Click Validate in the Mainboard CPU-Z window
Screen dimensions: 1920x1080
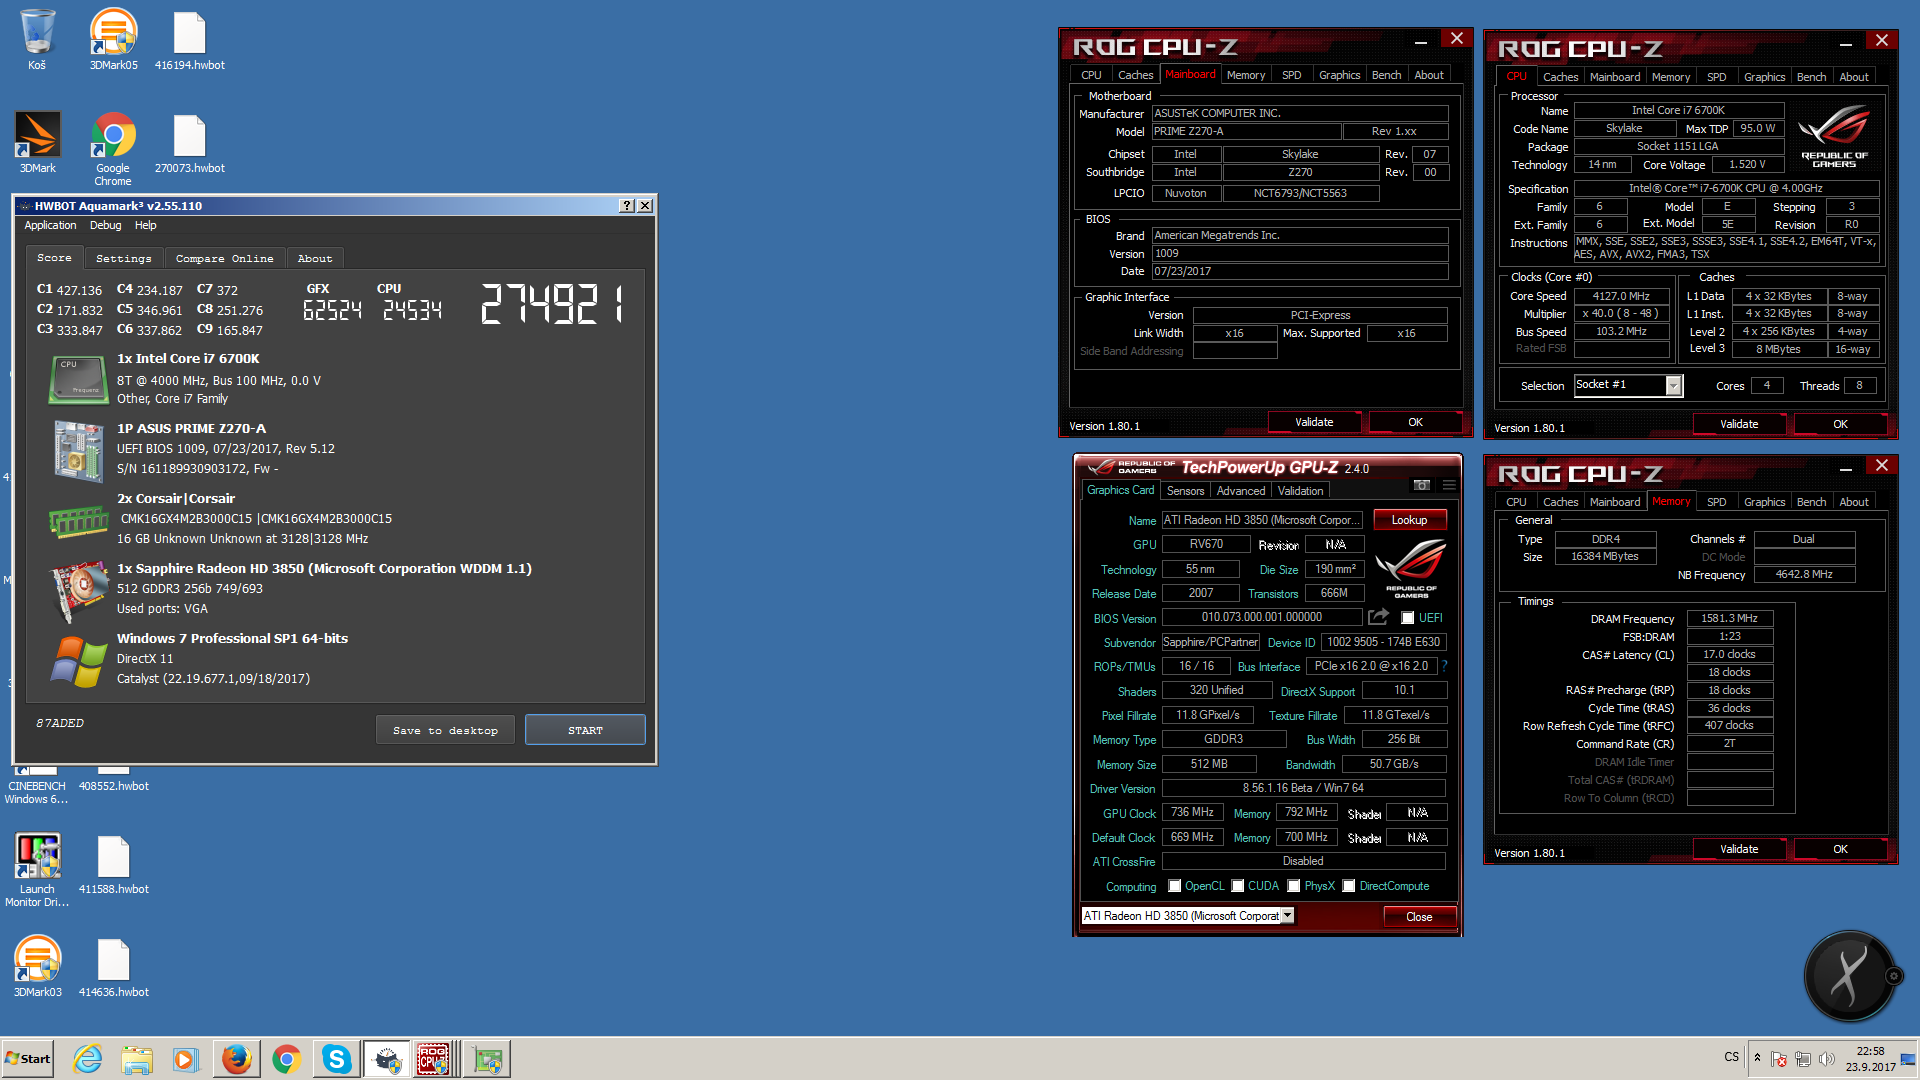1314,422
